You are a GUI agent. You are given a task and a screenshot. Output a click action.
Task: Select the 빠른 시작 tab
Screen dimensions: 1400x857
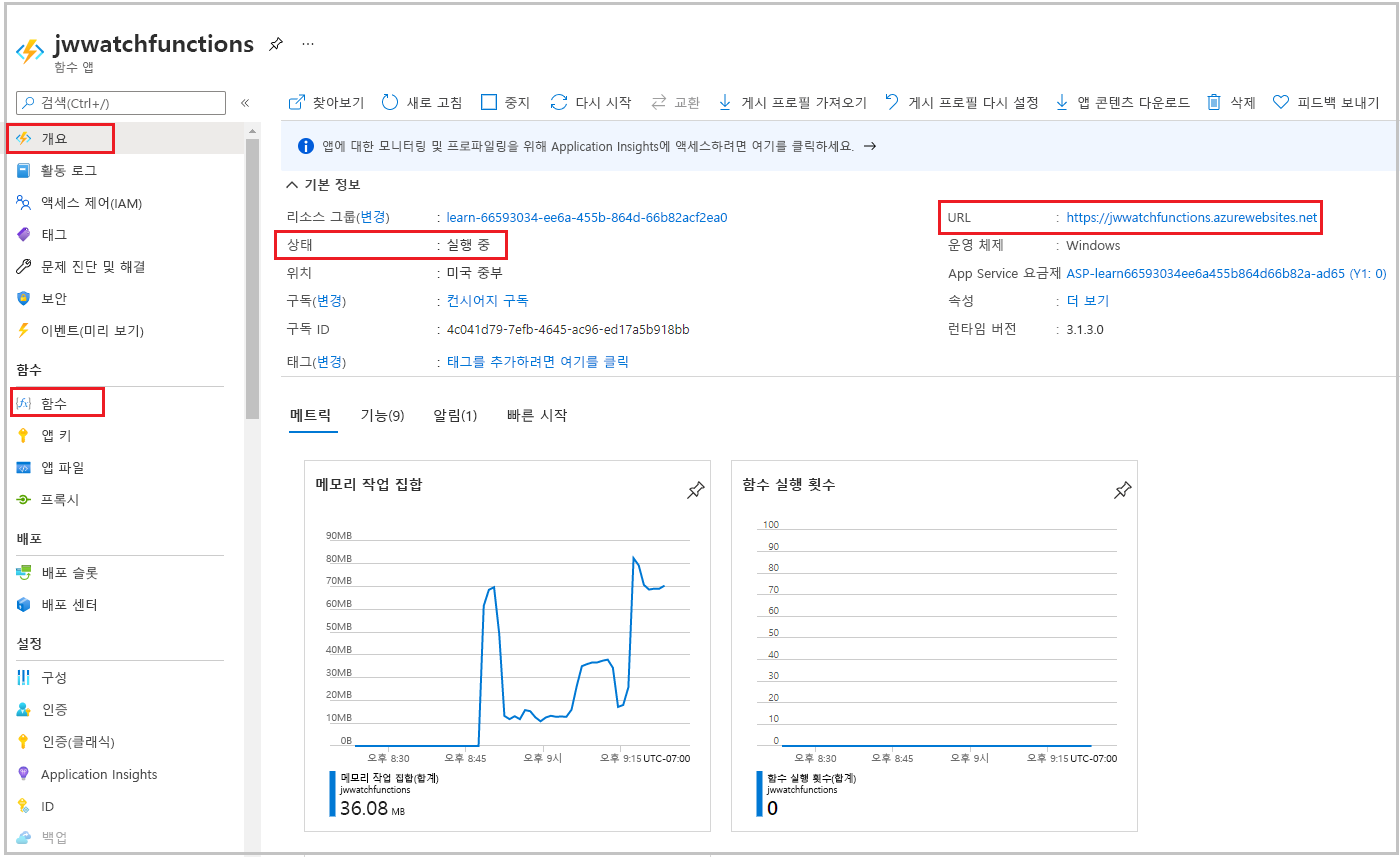[x=537, y=415]
